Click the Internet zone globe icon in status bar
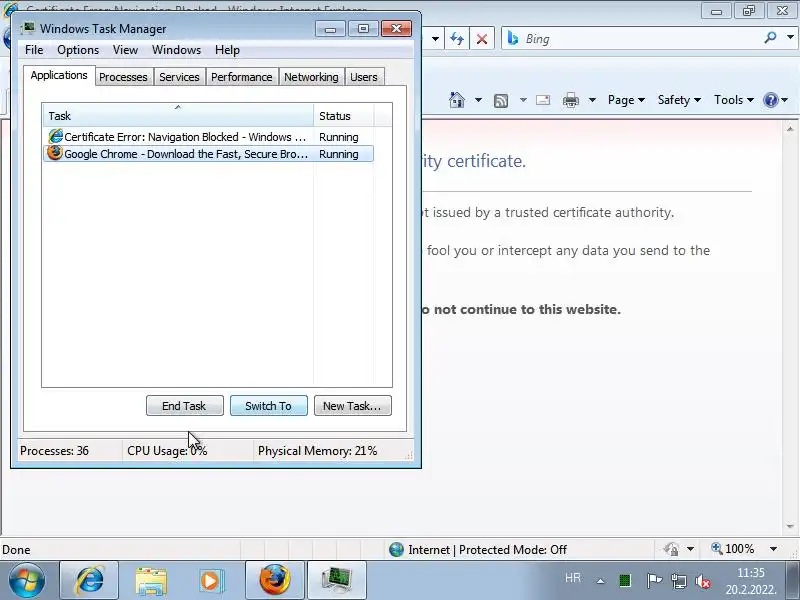 point(396,549)
